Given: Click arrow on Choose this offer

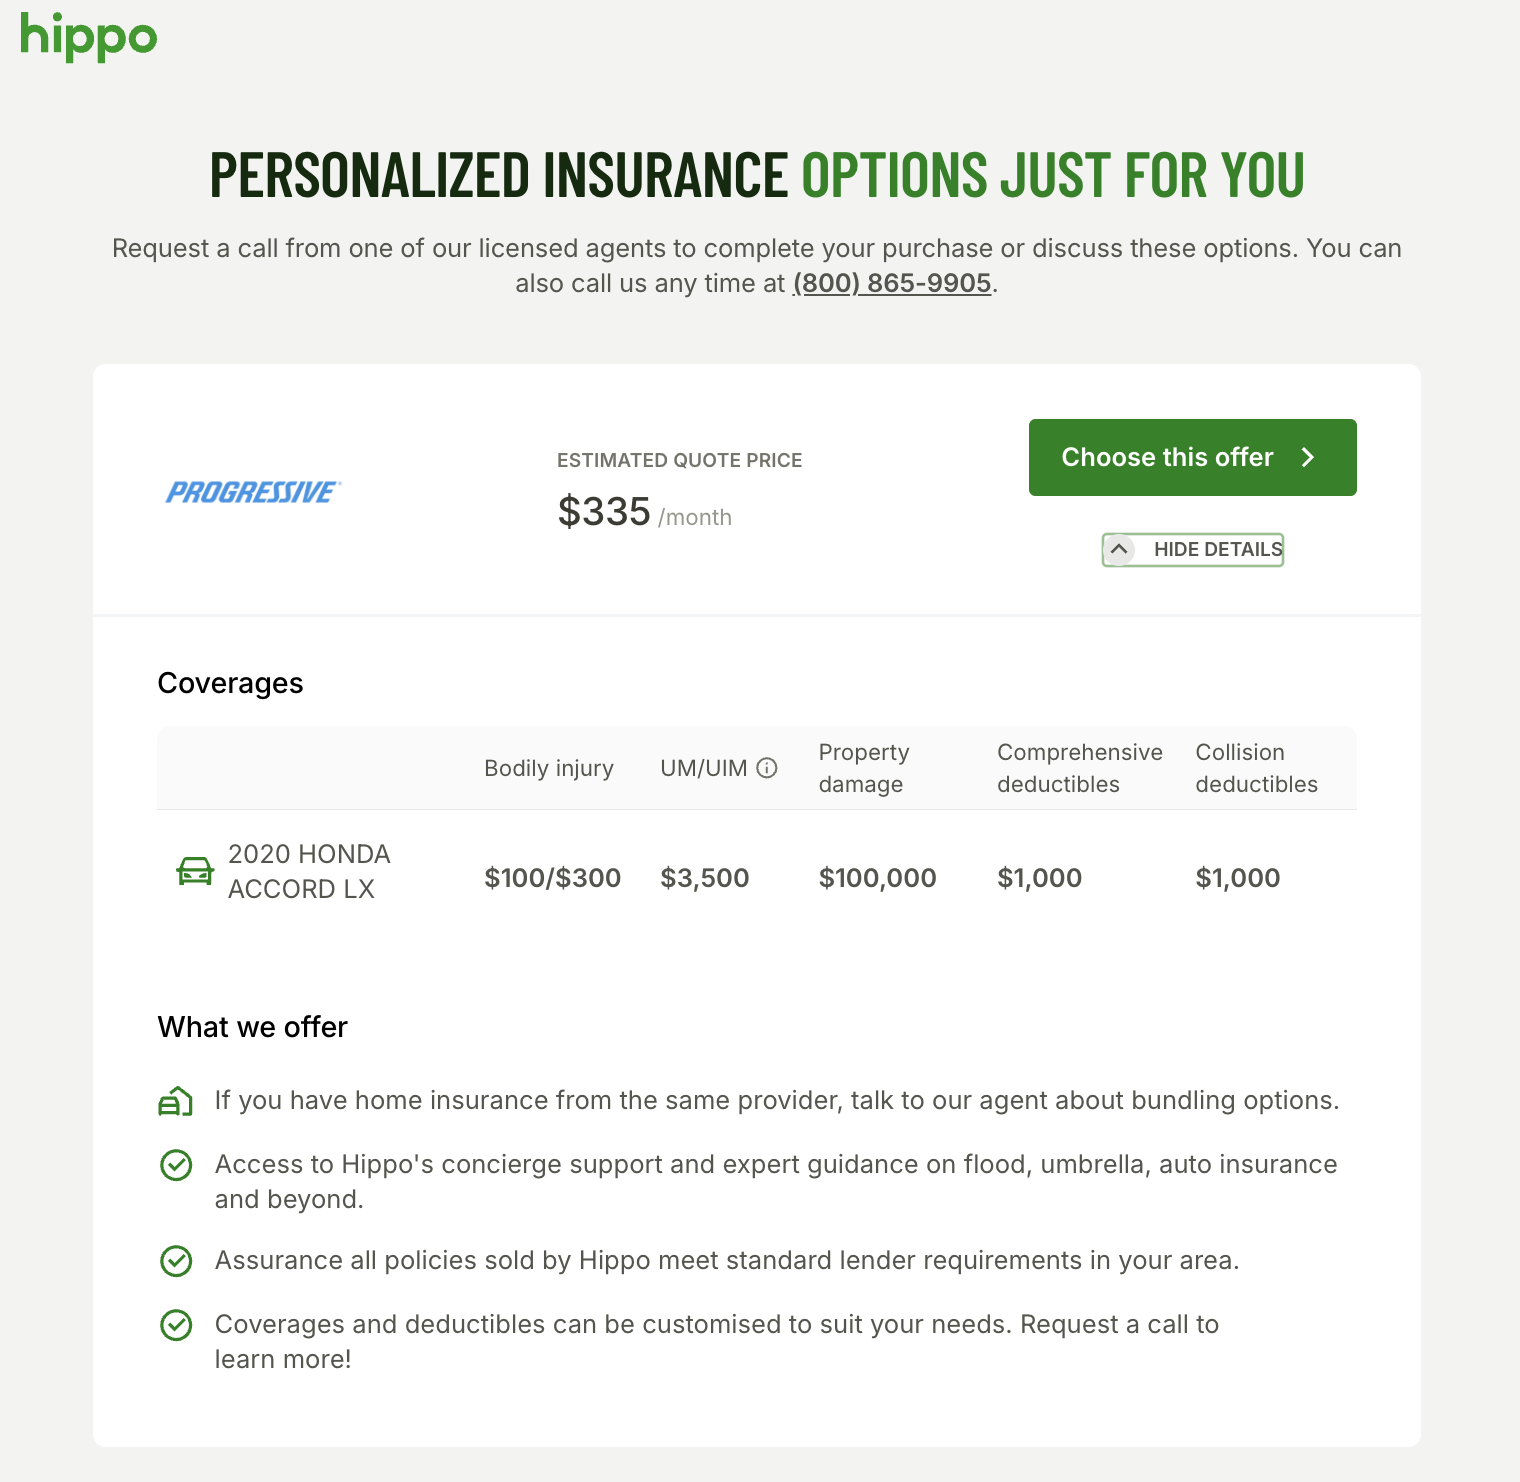Looking at the screenshot, I should (x=1308, y=458).
